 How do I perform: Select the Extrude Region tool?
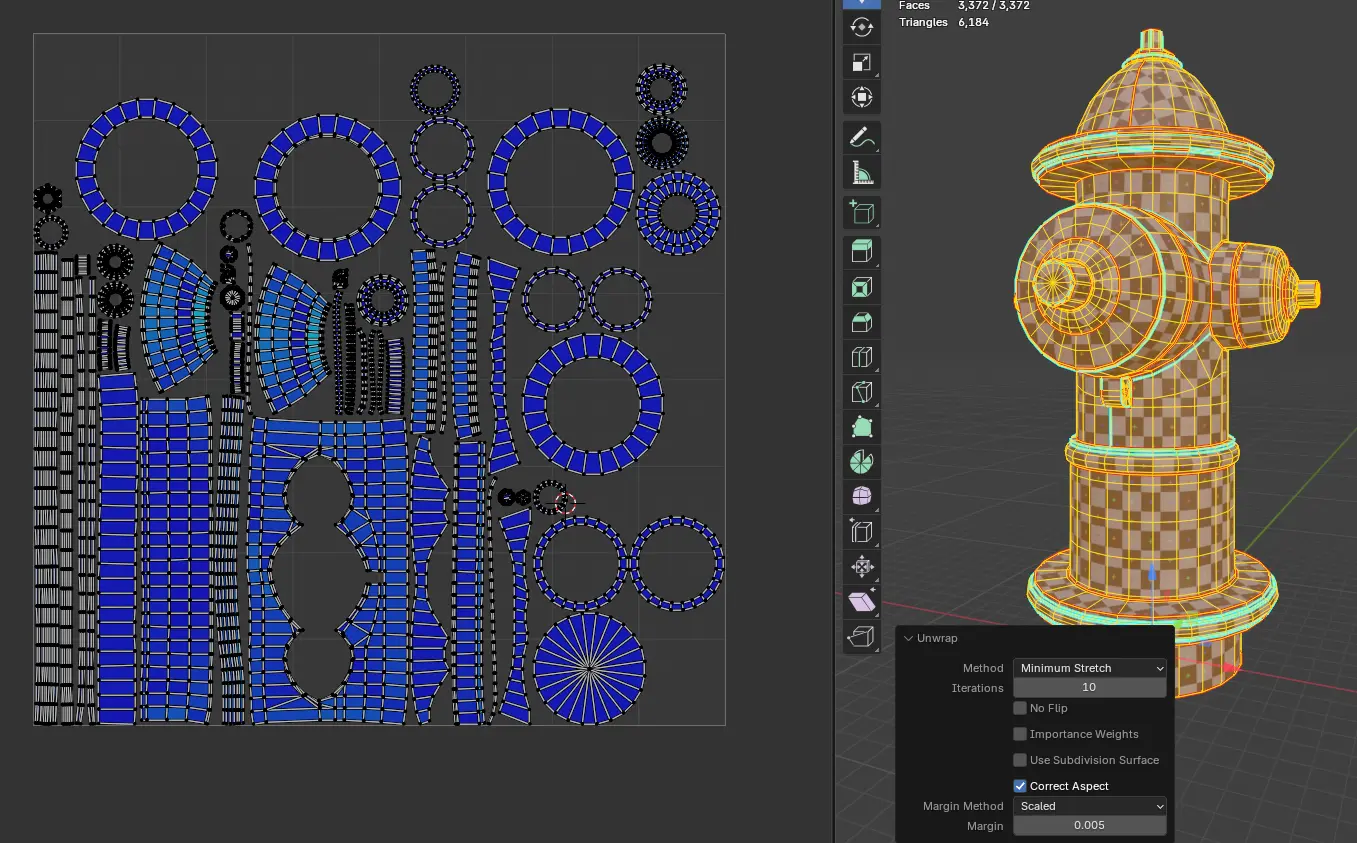pyautogui.click(x=861, y=252)
